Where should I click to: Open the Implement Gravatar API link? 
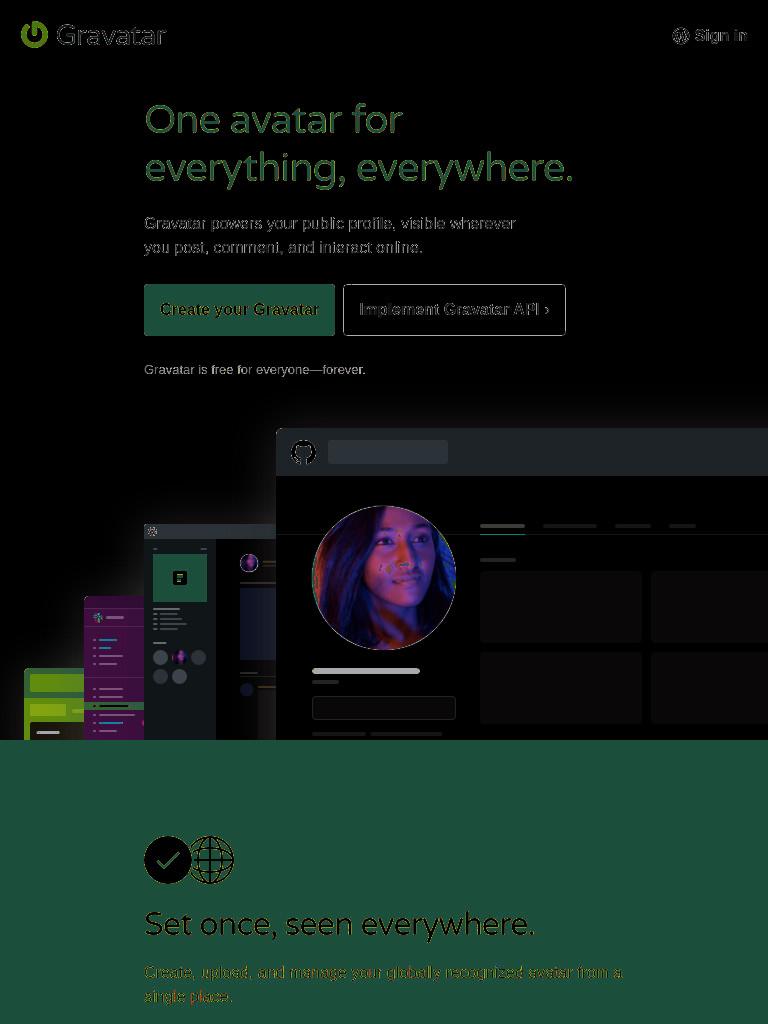pos(454,310)
